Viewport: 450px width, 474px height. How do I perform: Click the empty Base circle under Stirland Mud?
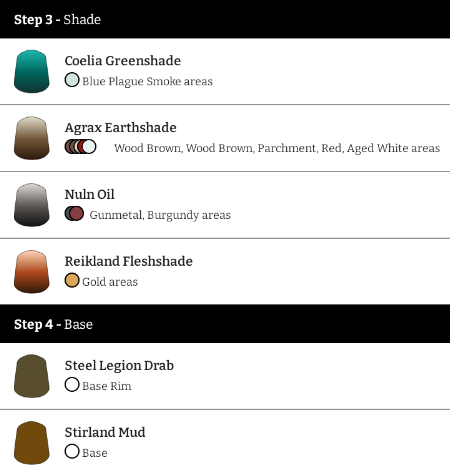click(x=72, y=452)
